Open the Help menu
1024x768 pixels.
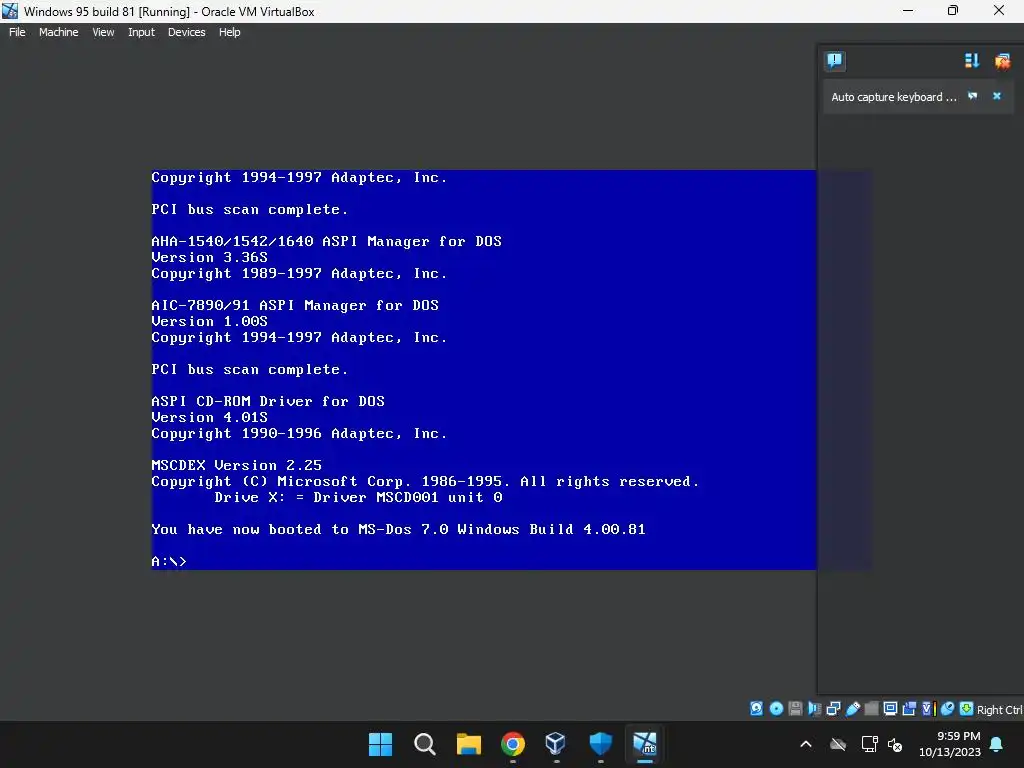point(229,32)
